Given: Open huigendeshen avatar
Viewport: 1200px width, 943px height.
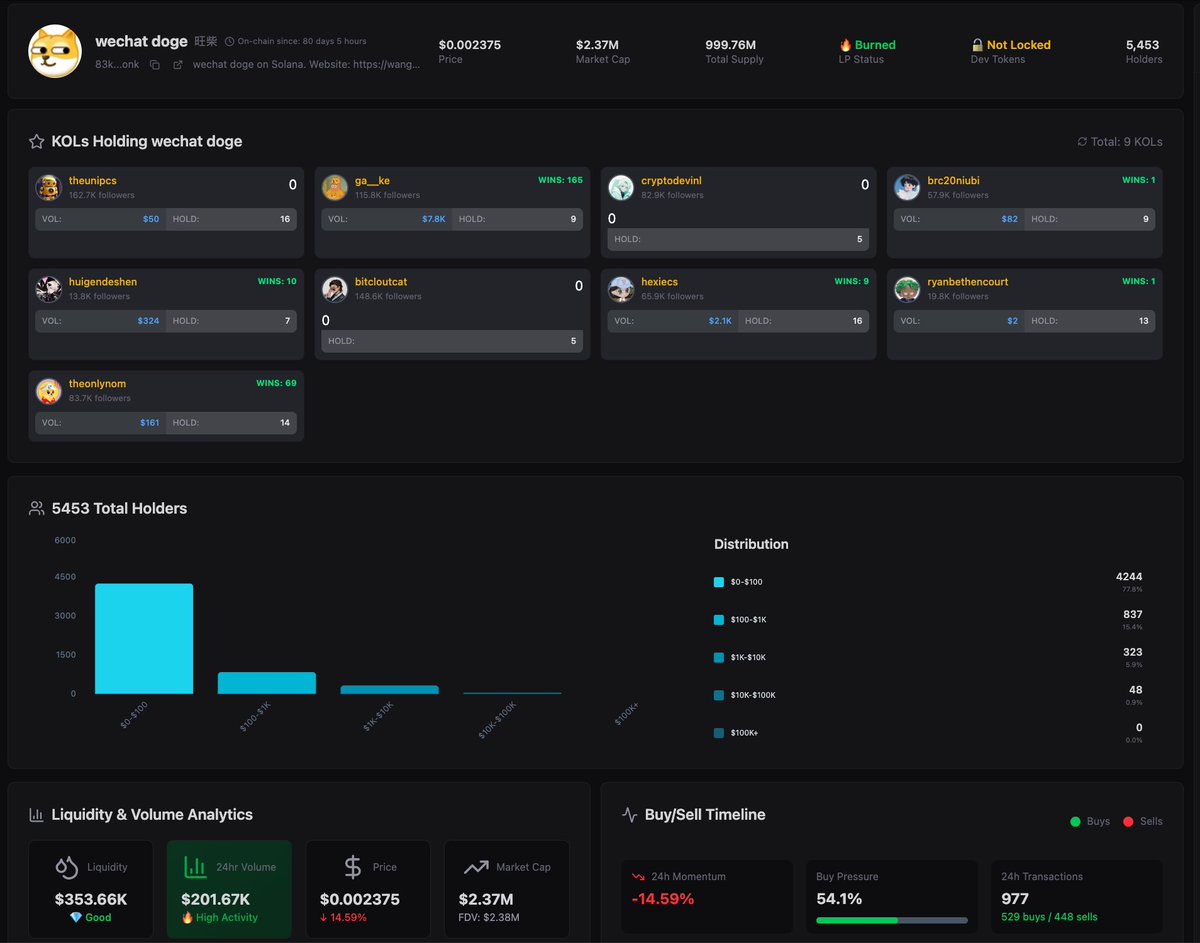Looking at the screenshot, I should (49, 289).
